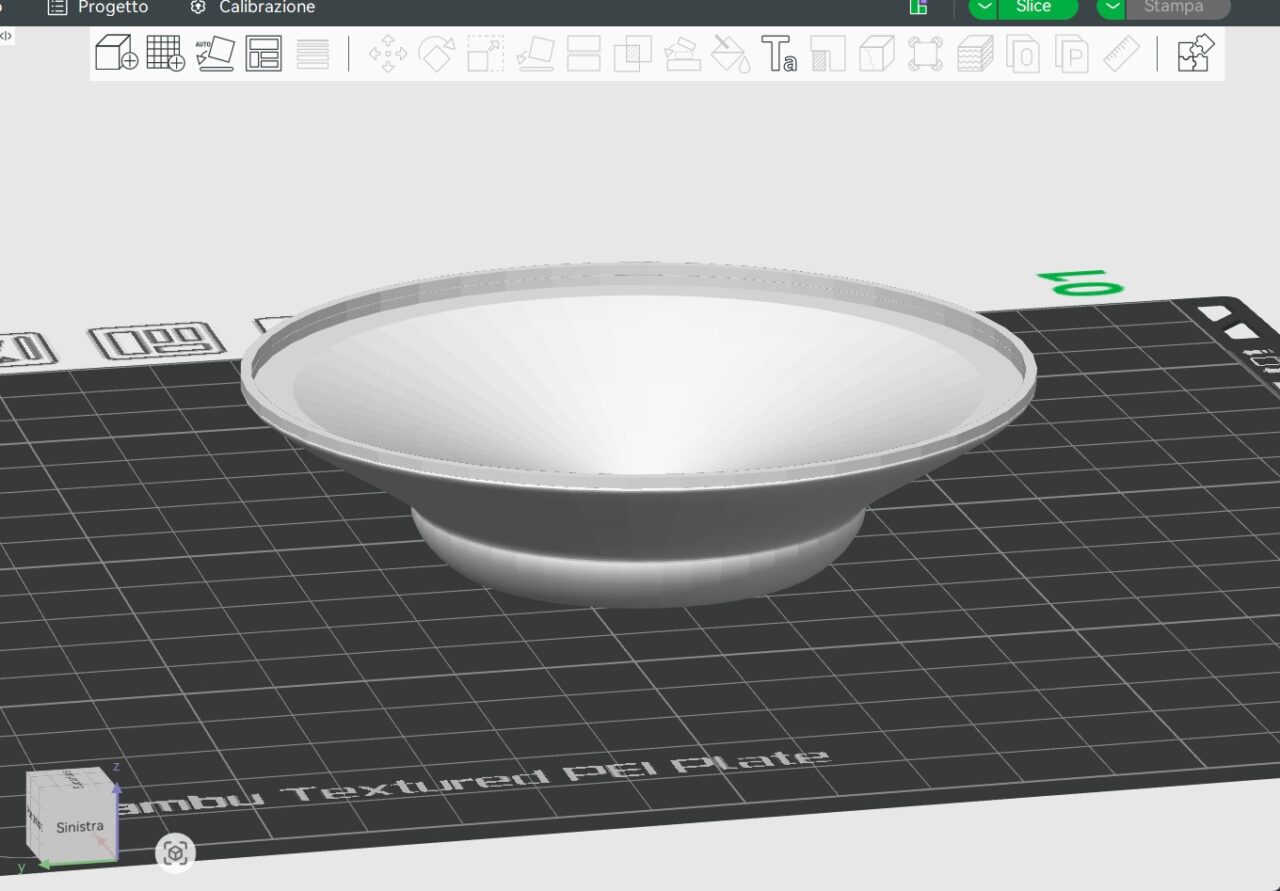1280x891 pixels.
Task: Open the Assembly view puzzle icon
Action: coord(1195,53)
